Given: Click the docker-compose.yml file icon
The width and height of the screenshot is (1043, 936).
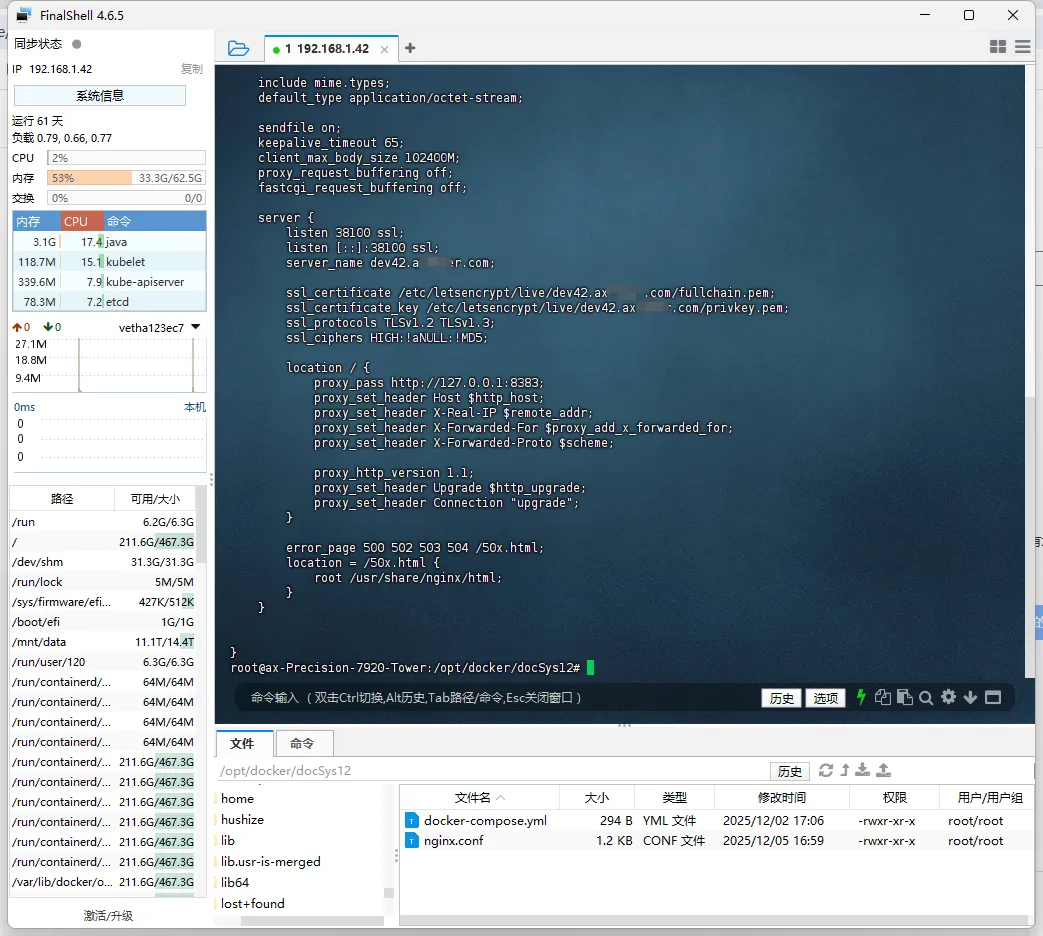Looking at the screenshot, I should pos(412,821).
